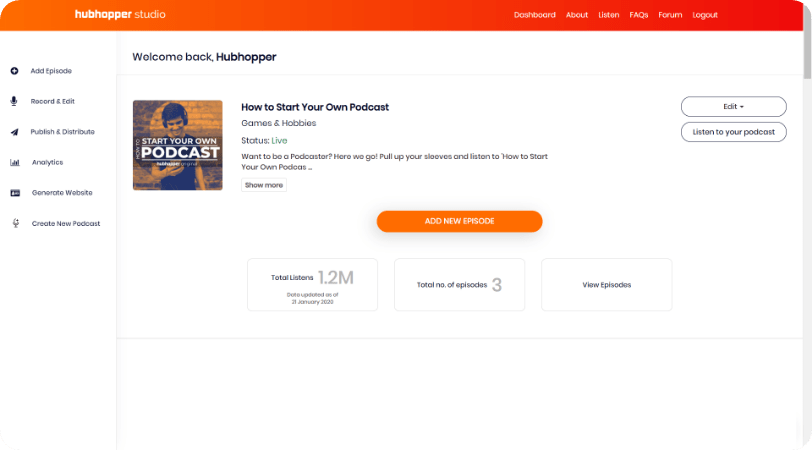Go to Publish & Distribute section
The height and width of the screenshot is (450, 812).
click(62, 132)
